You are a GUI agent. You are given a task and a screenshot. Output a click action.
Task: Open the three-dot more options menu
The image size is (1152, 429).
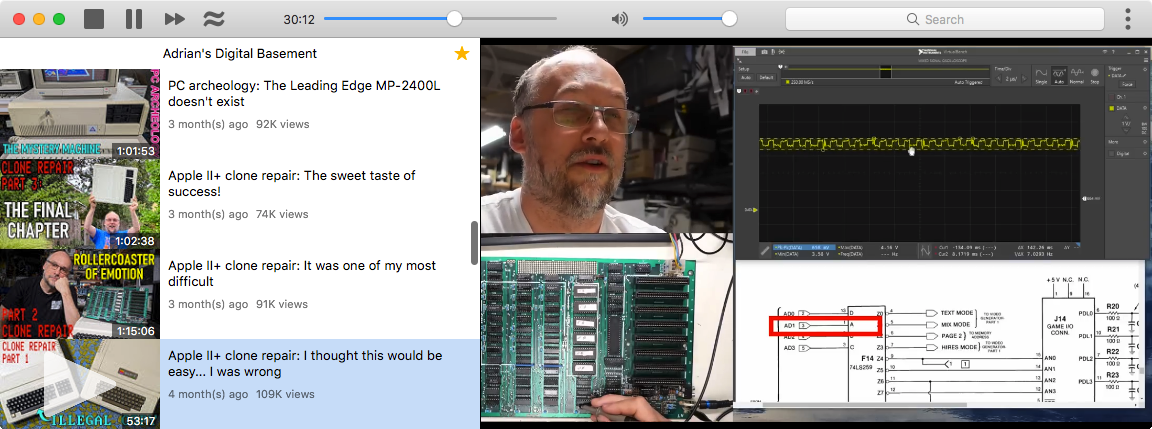pos(1128,19)
